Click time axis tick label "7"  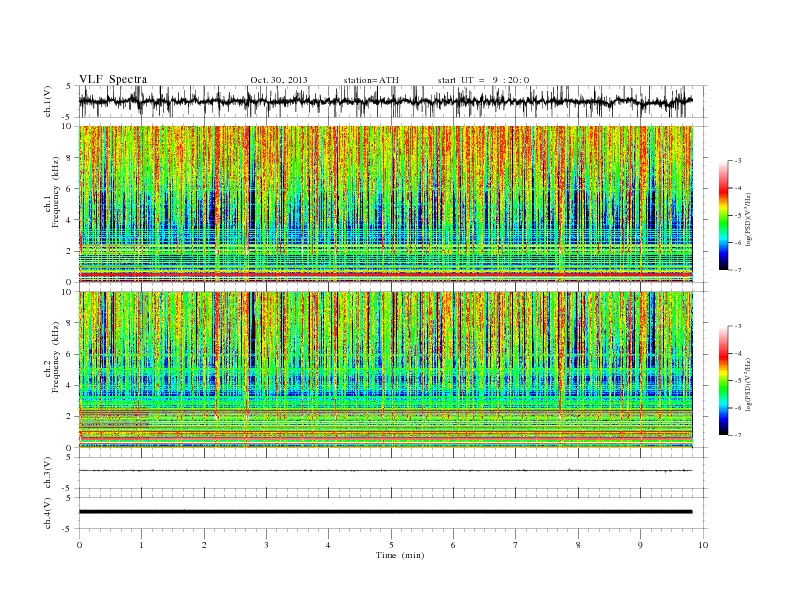pos(516,545)
